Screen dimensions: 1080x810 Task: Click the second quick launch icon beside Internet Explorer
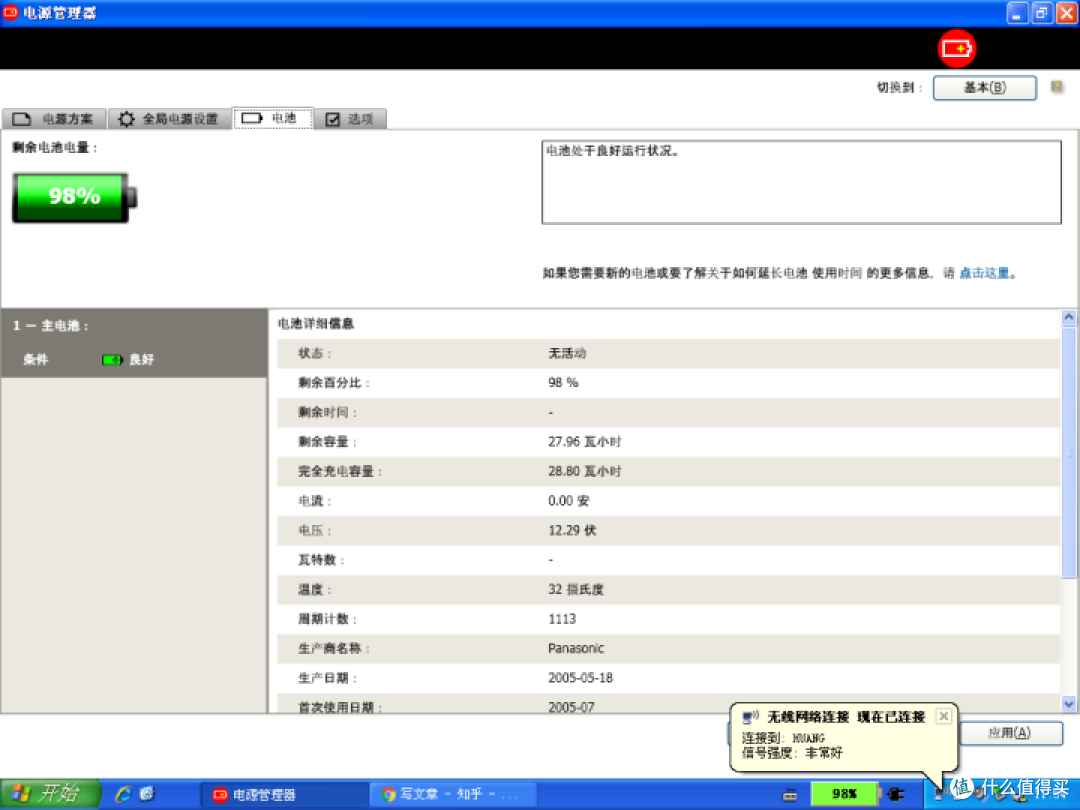coord(147,794)
